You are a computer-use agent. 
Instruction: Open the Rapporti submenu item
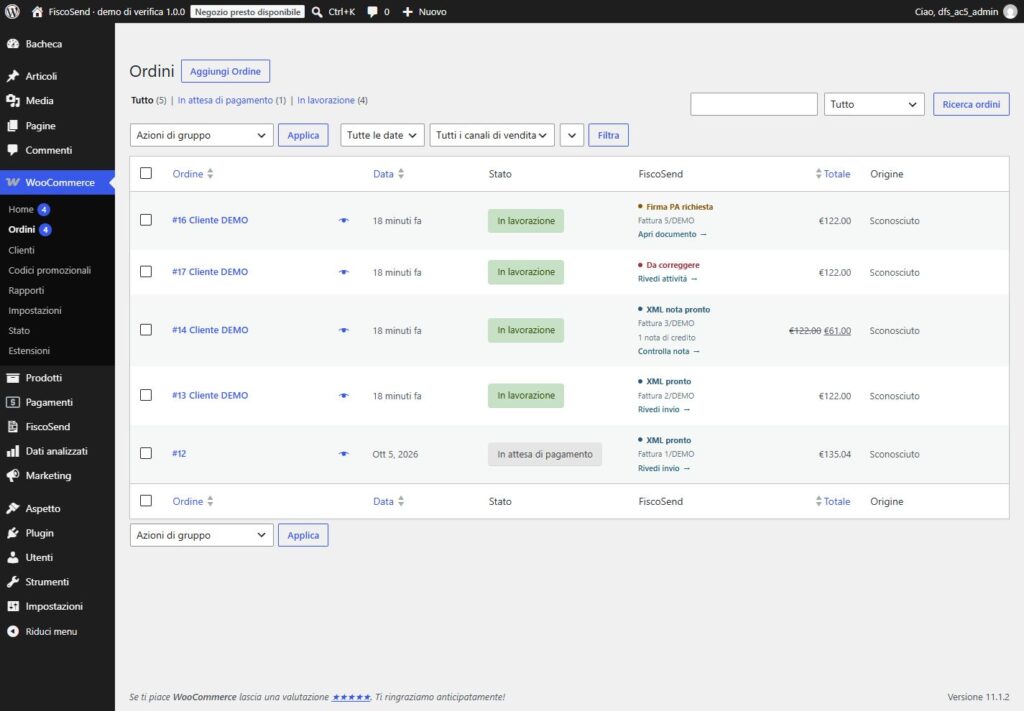pos(26,291)
